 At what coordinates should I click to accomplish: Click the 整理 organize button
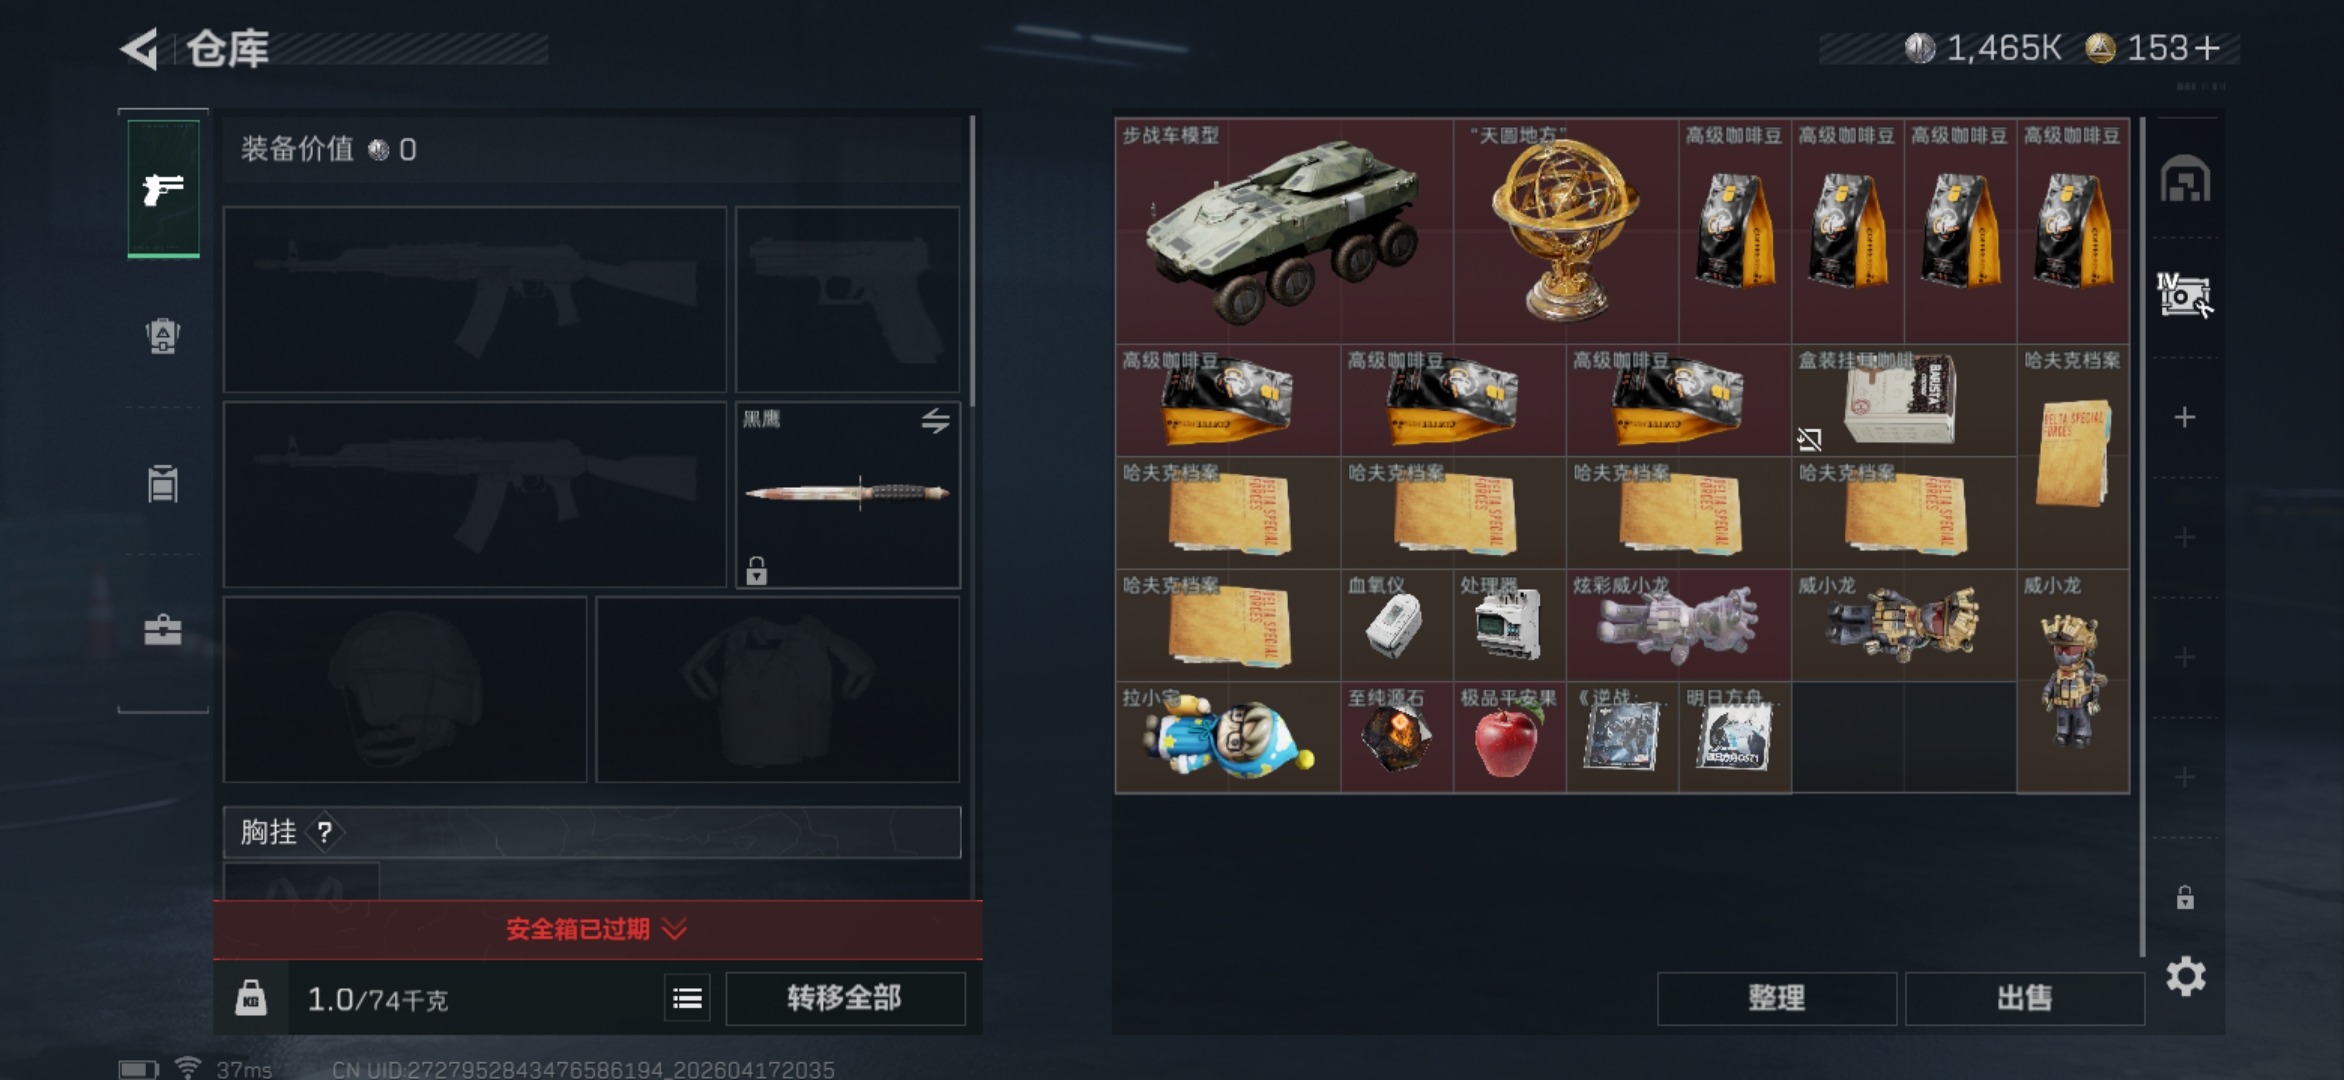point(1776,998)
